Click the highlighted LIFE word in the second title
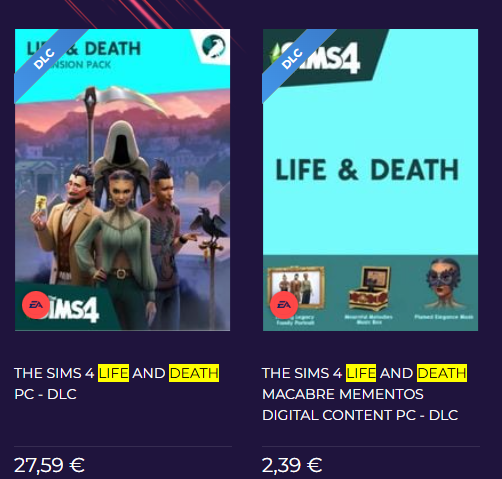The image size is (502, 479). pos(361,373)
